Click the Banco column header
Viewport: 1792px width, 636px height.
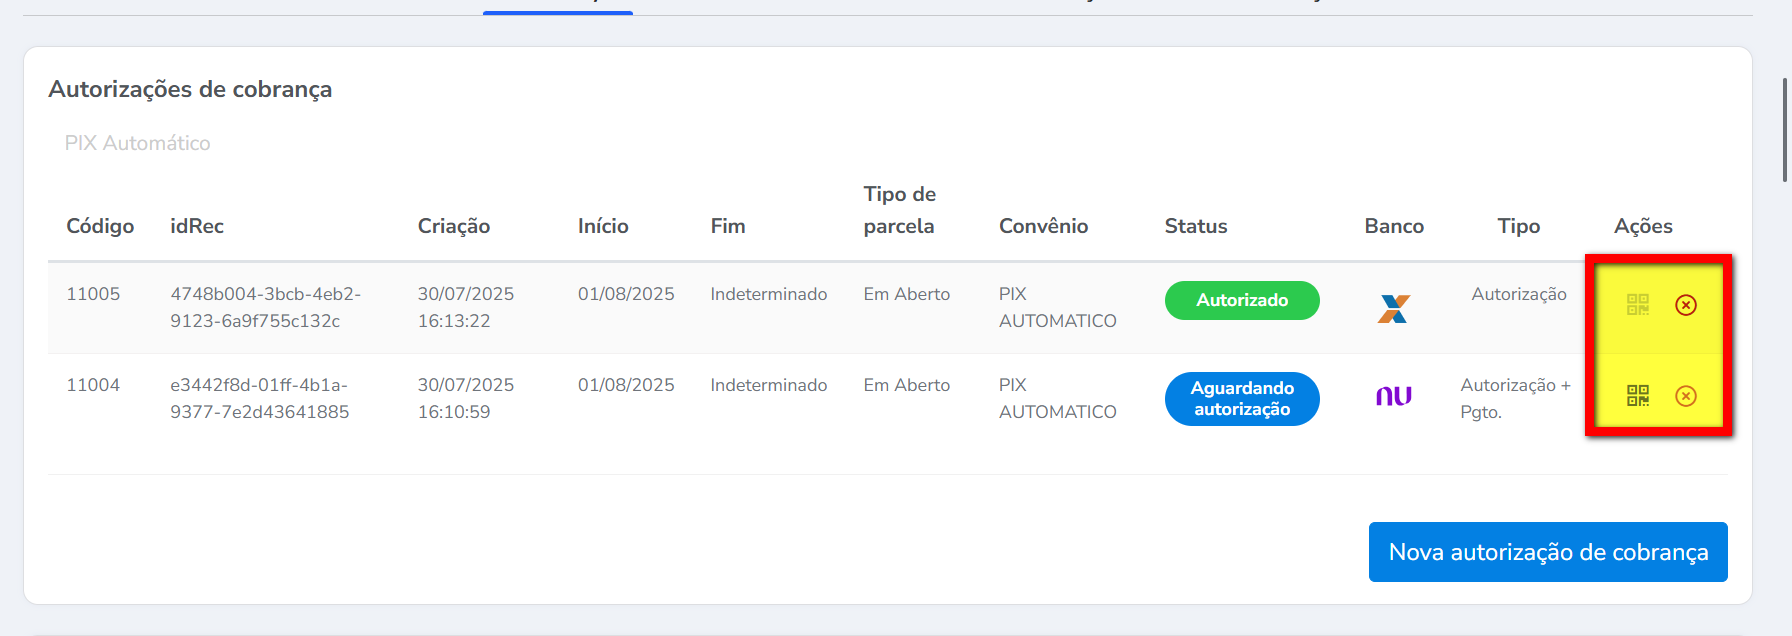1394,226
